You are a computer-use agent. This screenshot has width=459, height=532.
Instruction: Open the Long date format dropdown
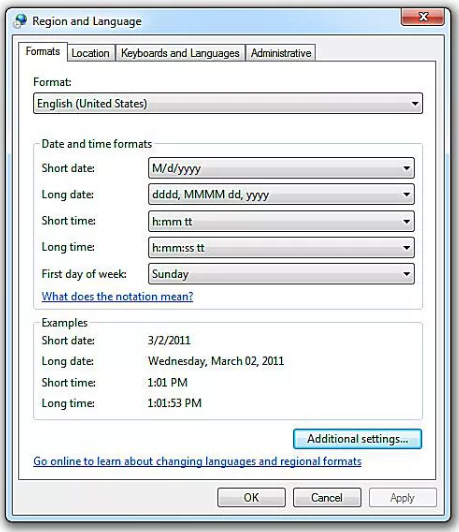pyautogui.click(x=281, y=194)
